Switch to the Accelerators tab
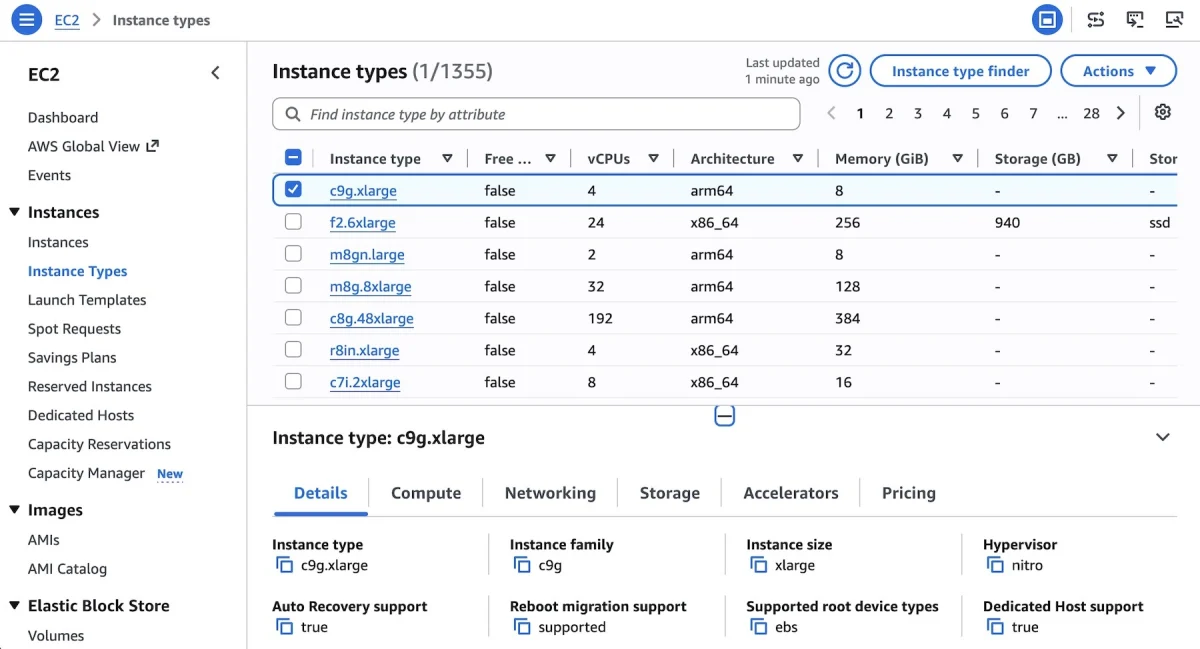The height and width of the screenshot is (649, 1200). (791, 493)
